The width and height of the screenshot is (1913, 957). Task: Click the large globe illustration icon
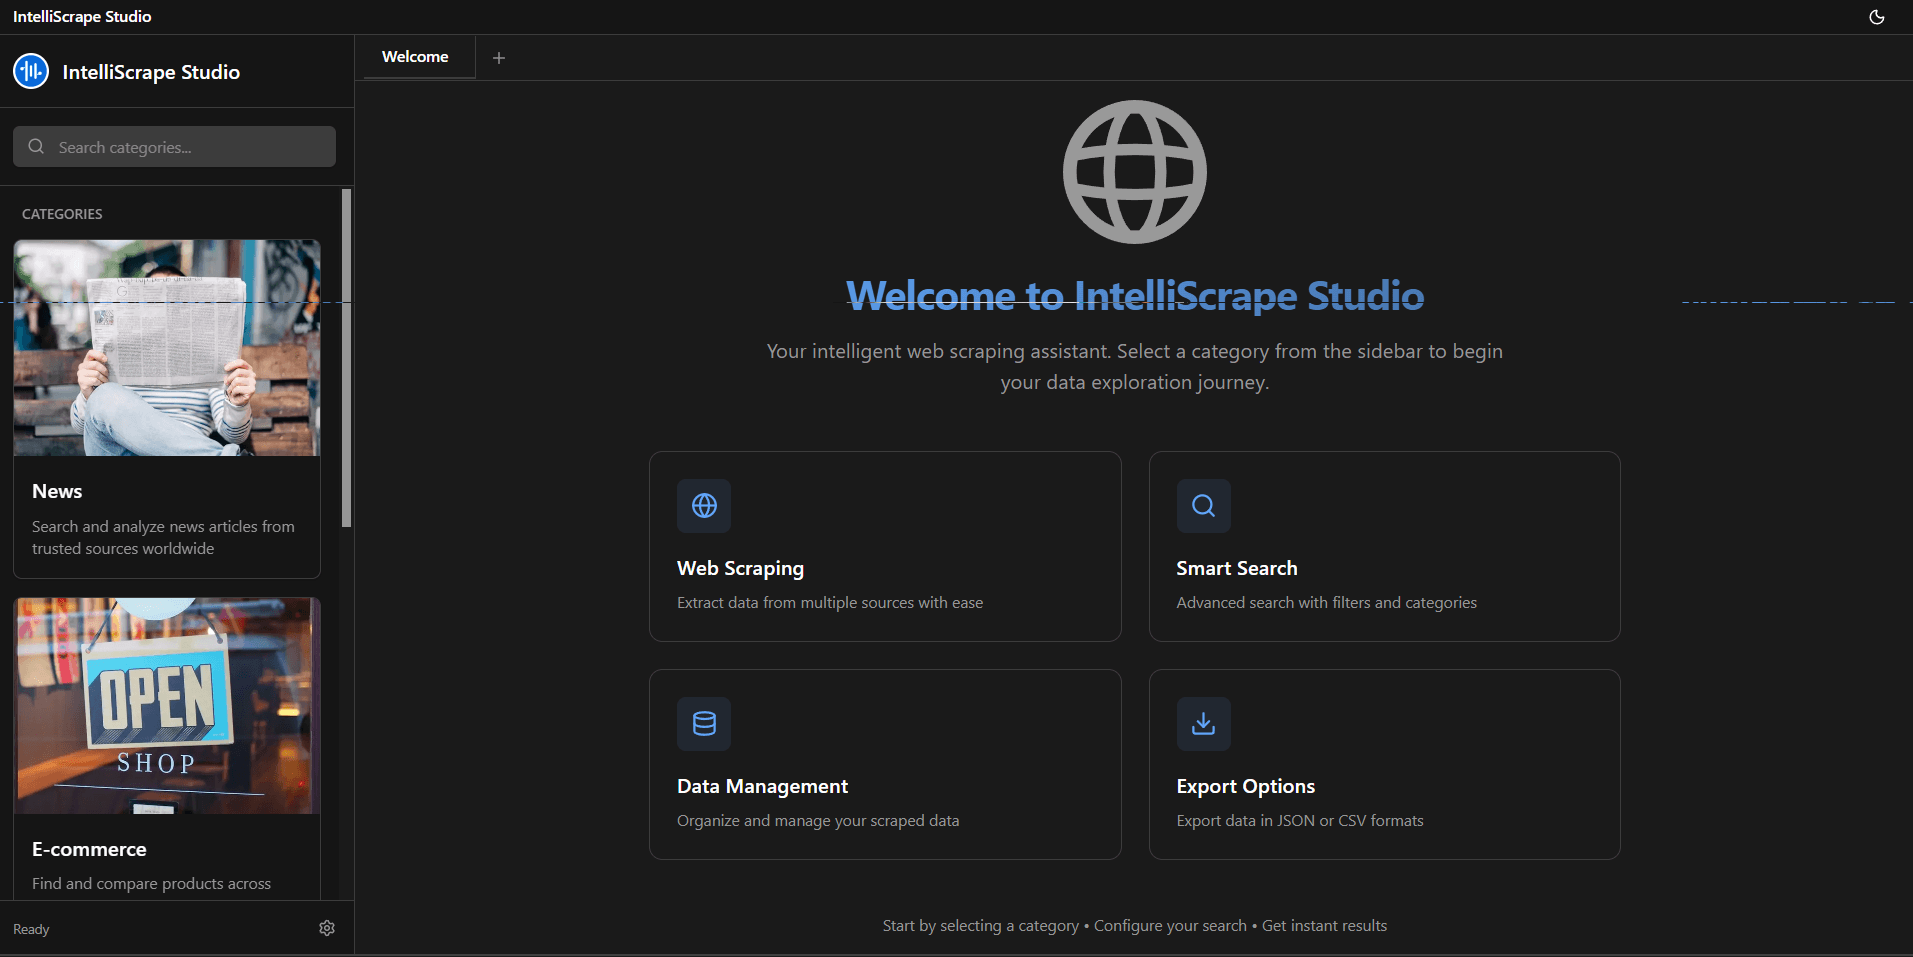(x=1134, y=171)
